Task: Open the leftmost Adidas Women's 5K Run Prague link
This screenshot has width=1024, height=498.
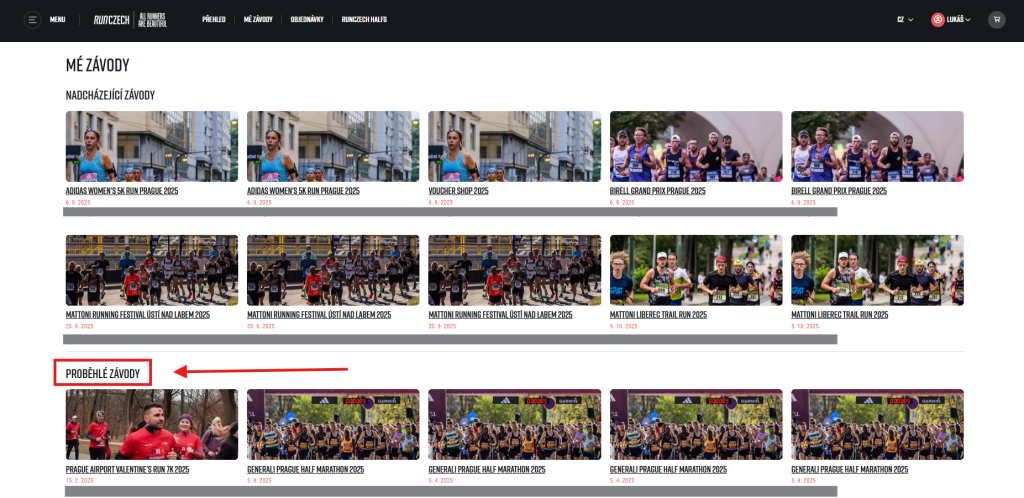Action: click(x=122, y=191)
